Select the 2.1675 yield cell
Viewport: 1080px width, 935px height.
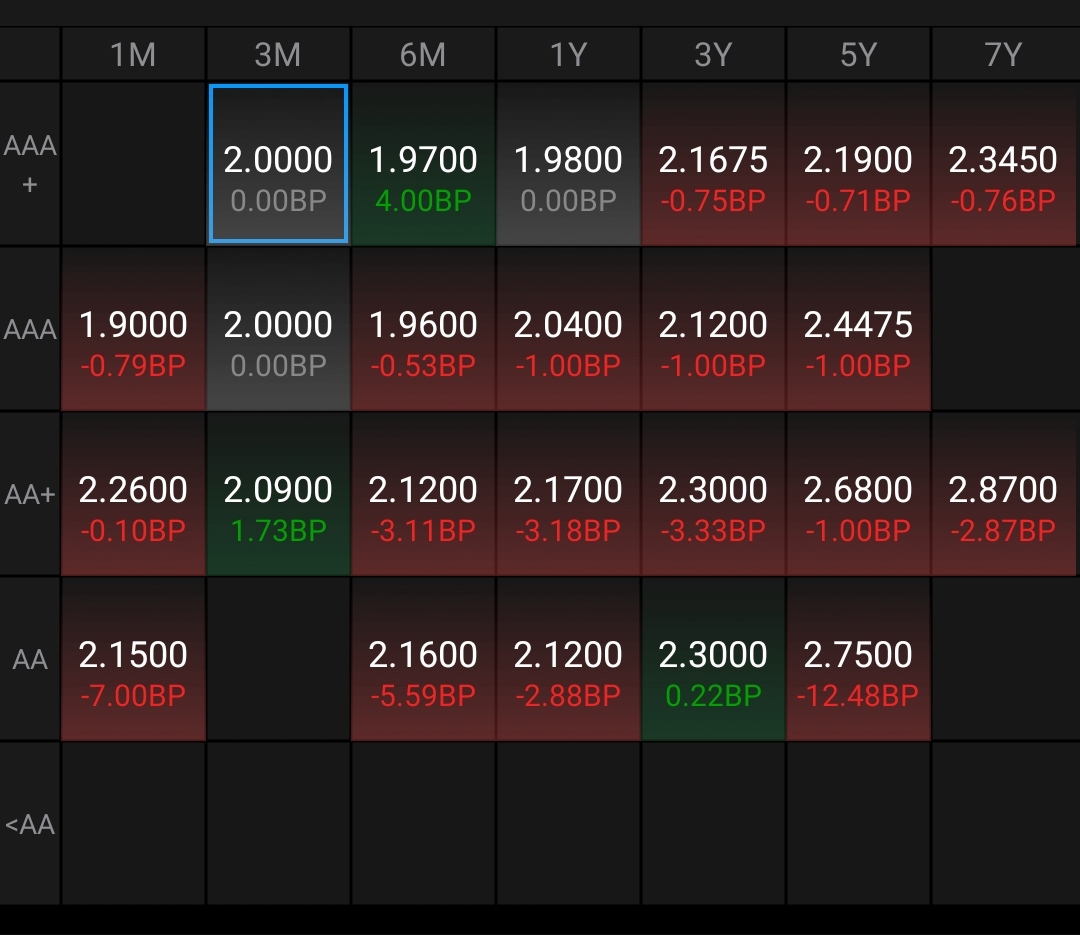coord(713,164)
